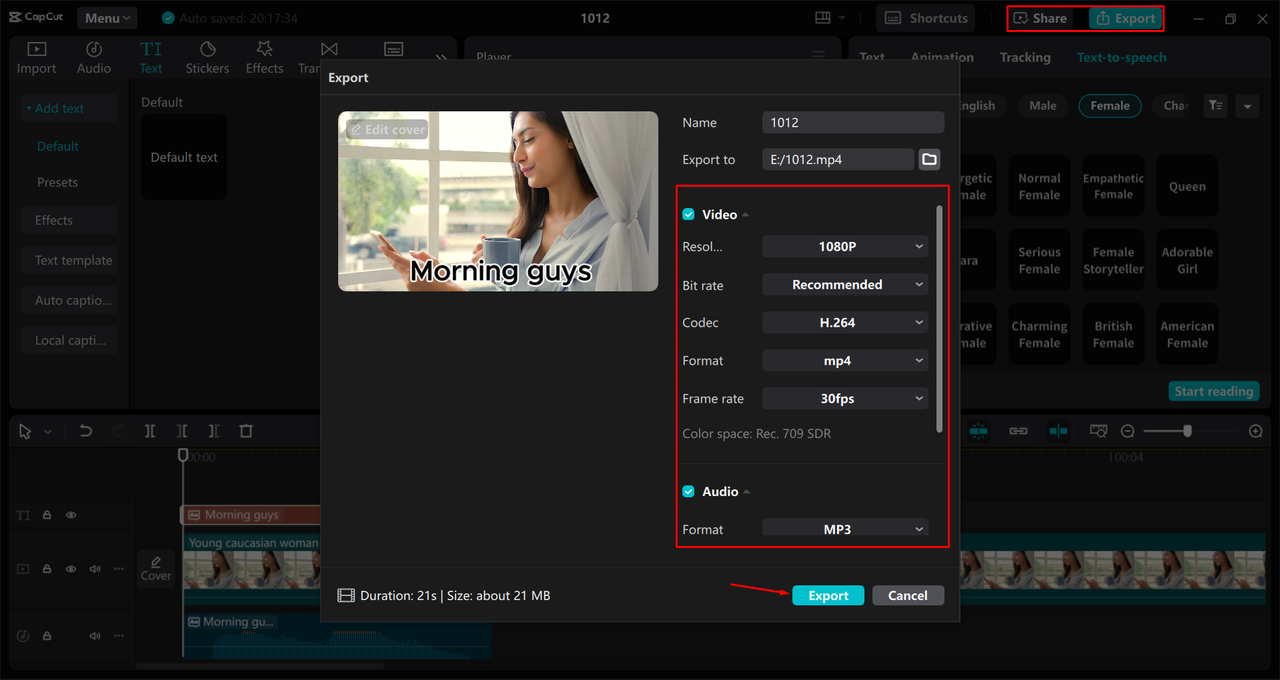Switch to the Text-to-speech tab
1280x680 pixels.
(x=1121, y=57)
